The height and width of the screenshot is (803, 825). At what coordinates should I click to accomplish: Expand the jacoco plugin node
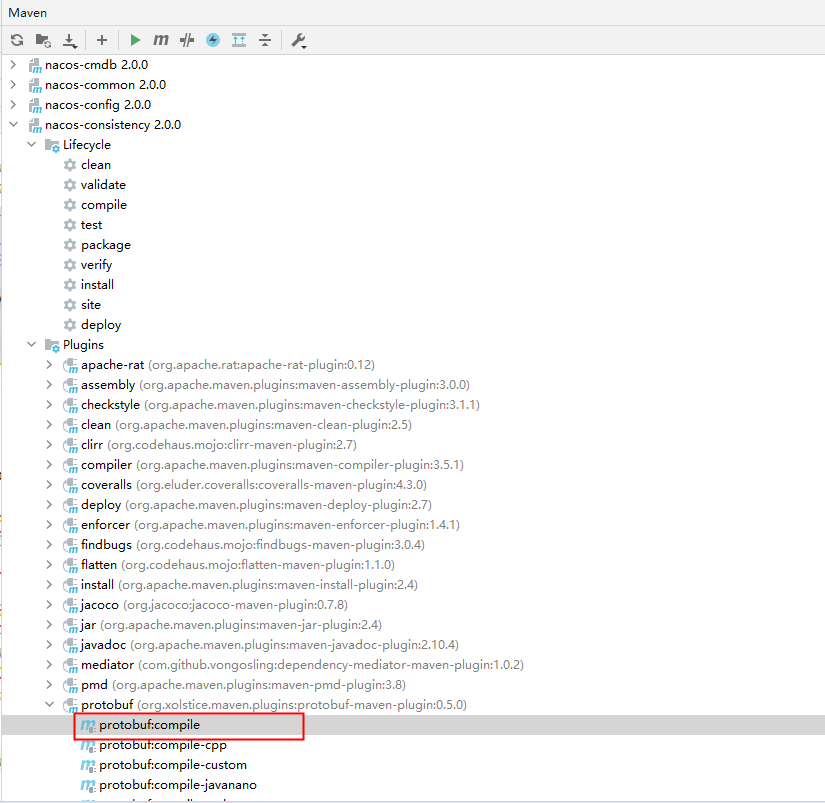point(49,605)
